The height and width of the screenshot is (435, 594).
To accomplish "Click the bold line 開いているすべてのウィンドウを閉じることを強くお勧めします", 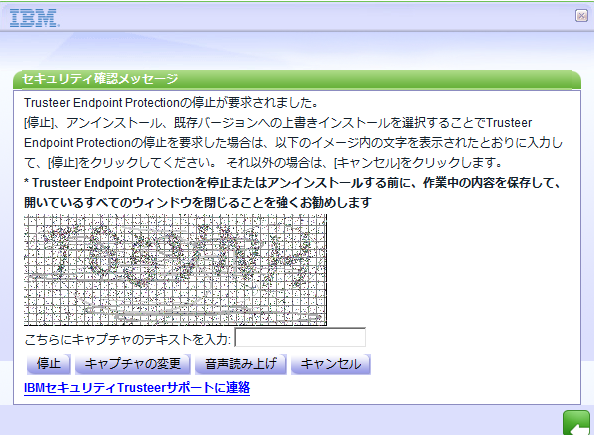I will point(197,203).
